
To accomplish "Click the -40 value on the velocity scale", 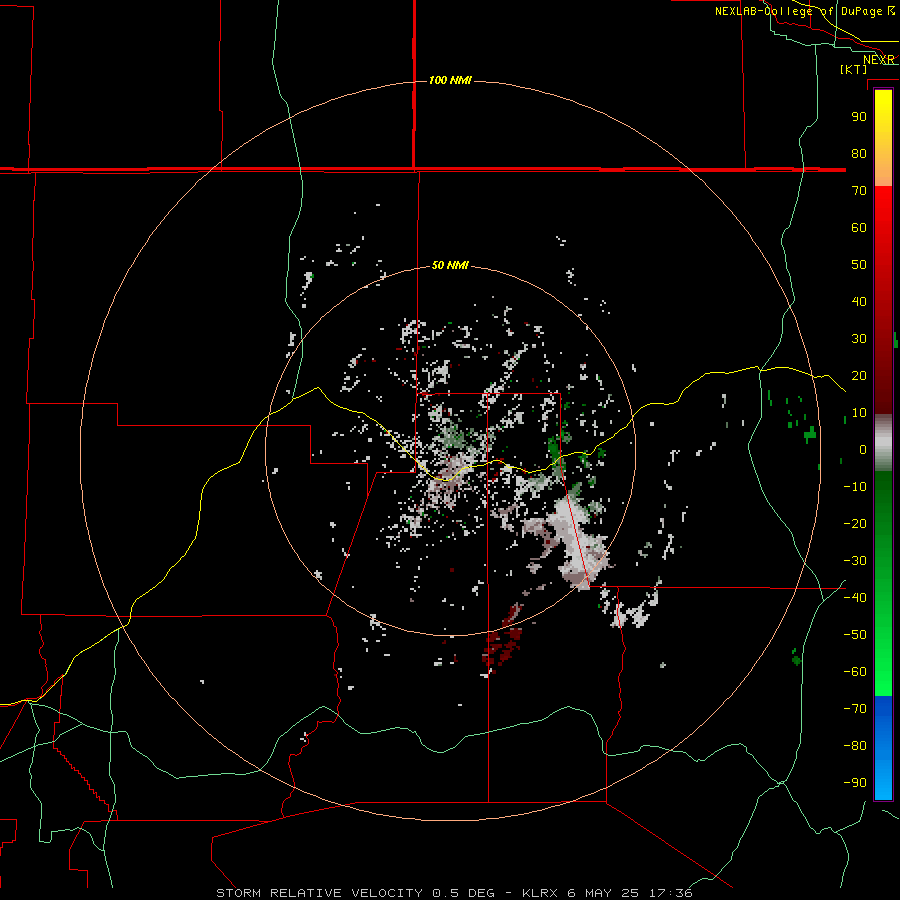I will 855,598.
